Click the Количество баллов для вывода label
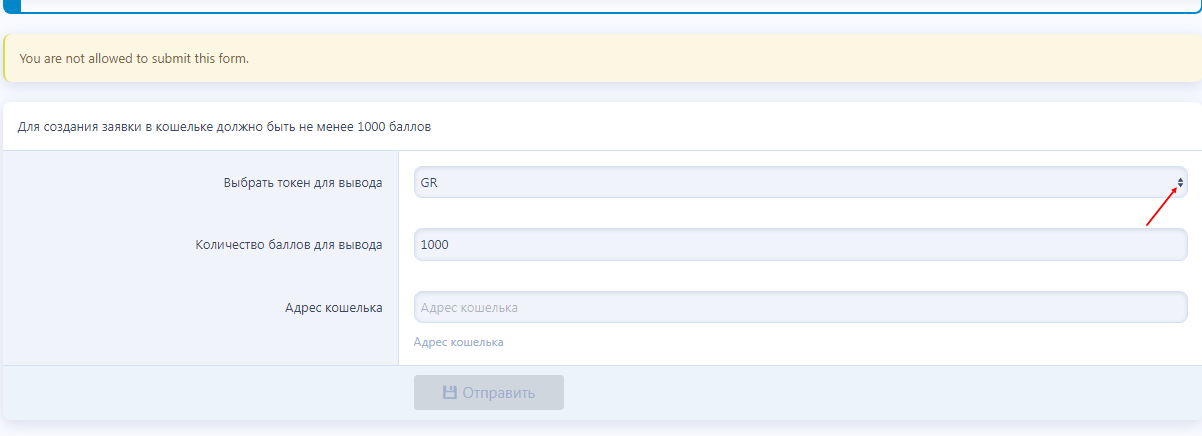Image resolution: width=1202 pixels, height=436 pixels. tap(289, 245)
